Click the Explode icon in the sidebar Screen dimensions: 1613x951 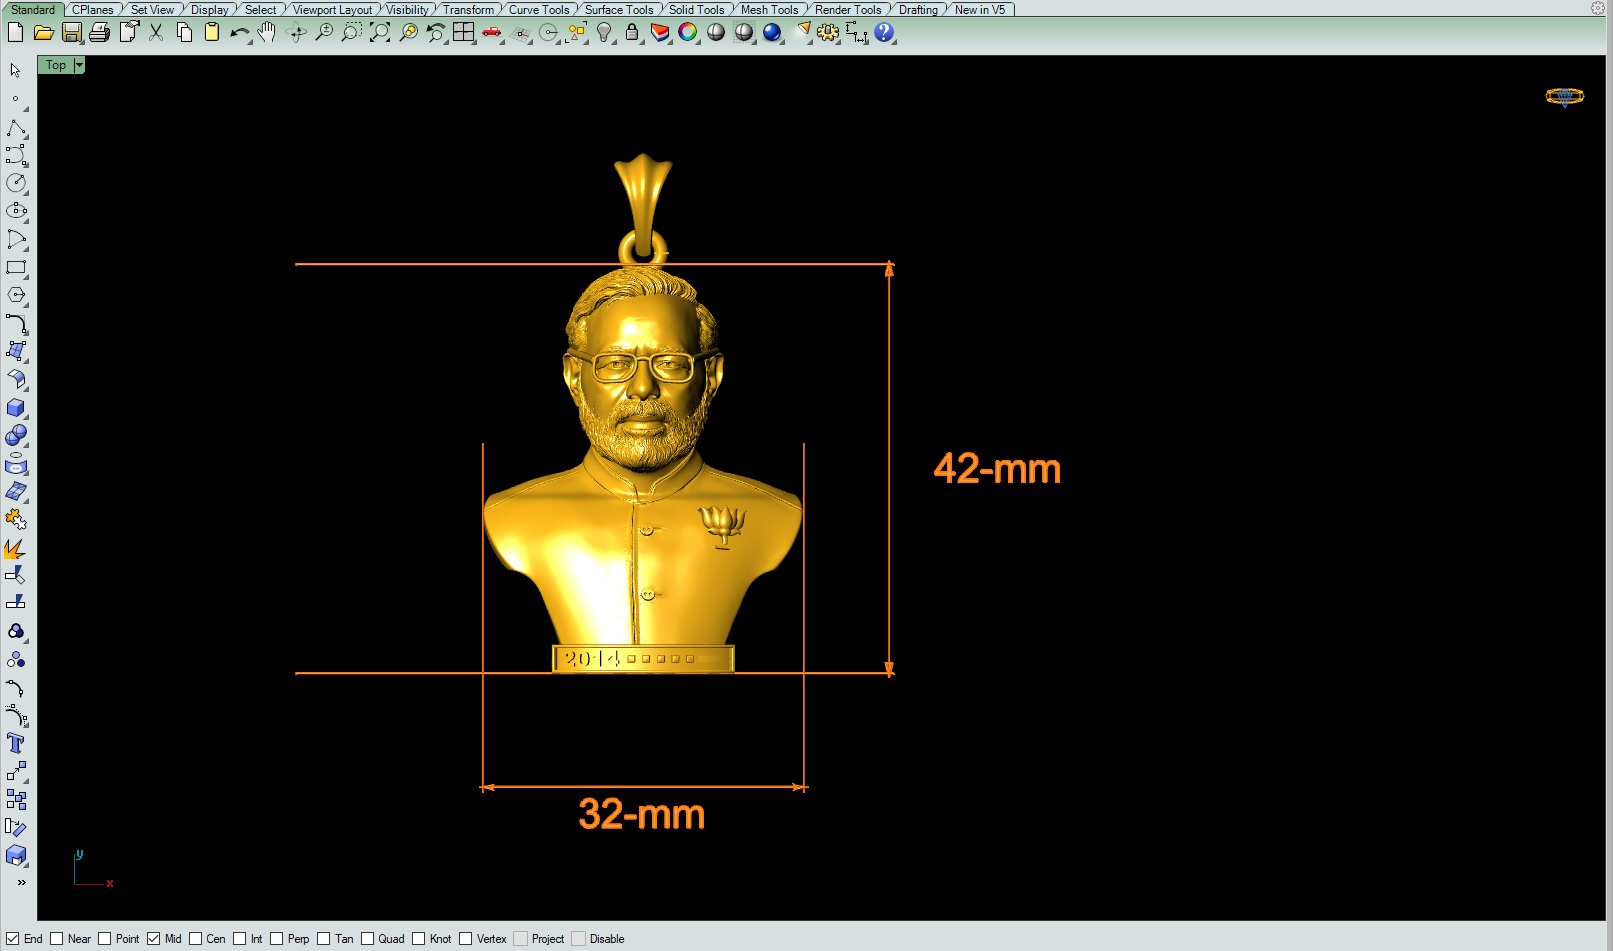pyautogui.click(x=16, y=548)
